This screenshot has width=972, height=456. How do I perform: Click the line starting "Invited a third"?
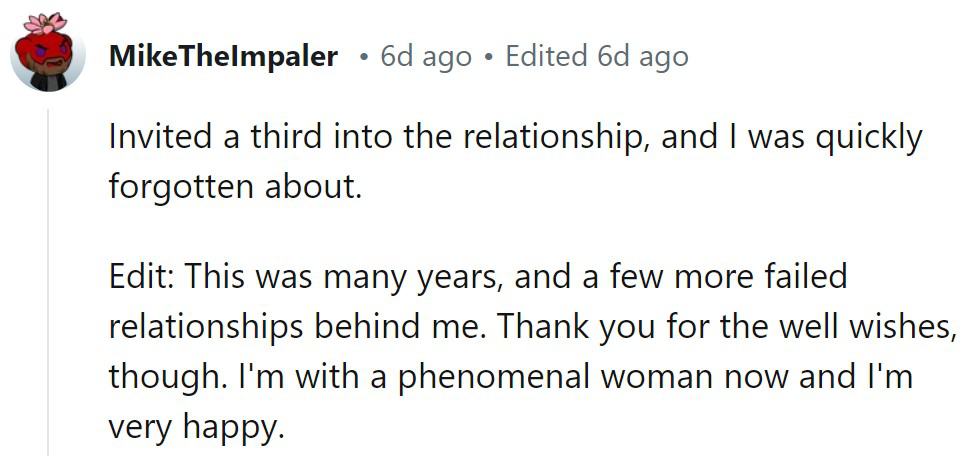pos(516,138)
